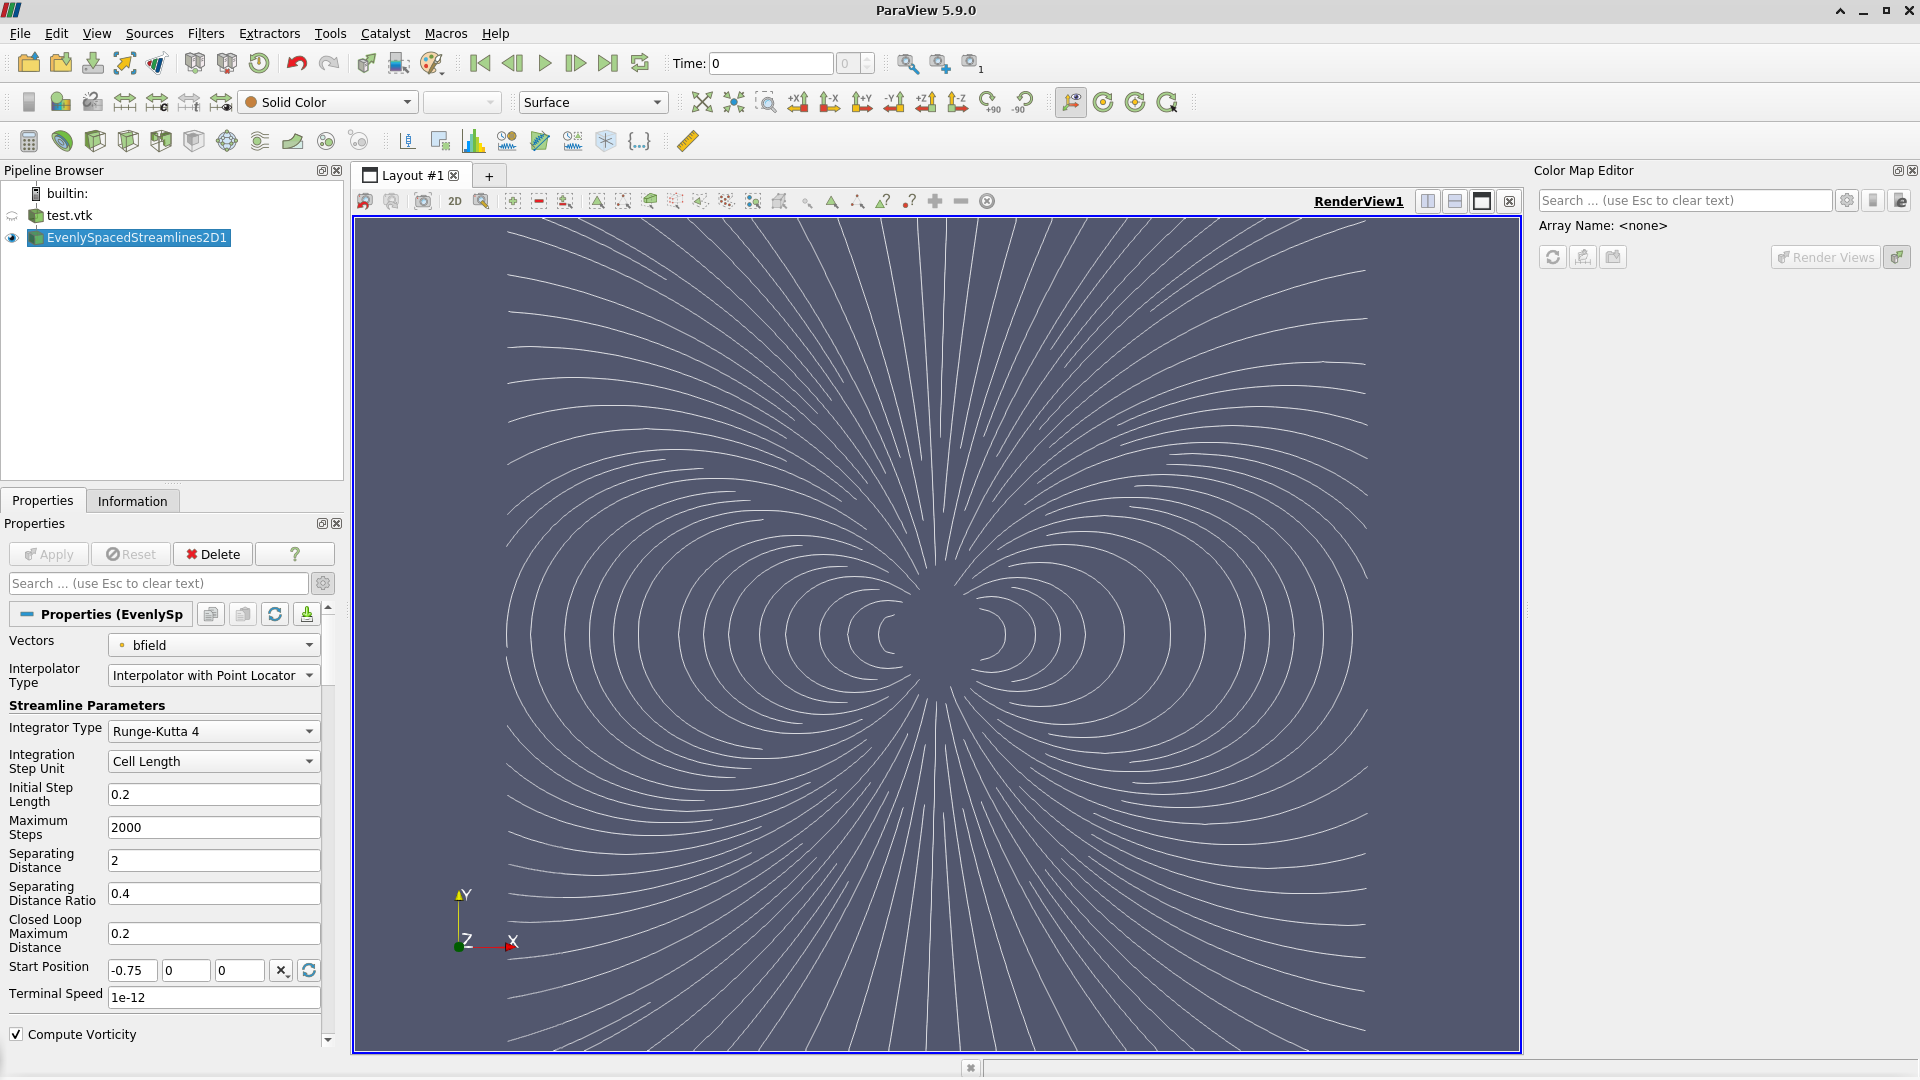This screenshot has width=1920, height=1080.
Task: Click the Plot Over Line histogram icon
Action: 474,141
